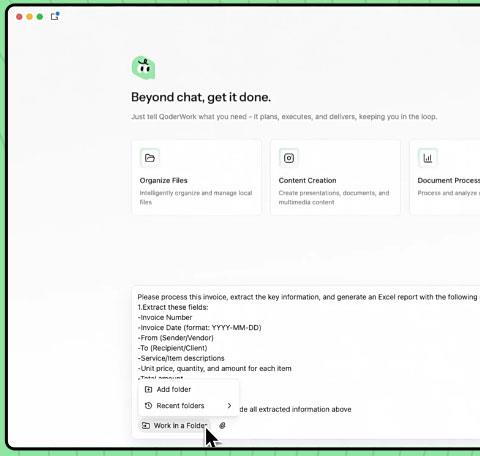Screen dimensions: 480x456
Task: Maximize the window with the green button
Action: 40,17
